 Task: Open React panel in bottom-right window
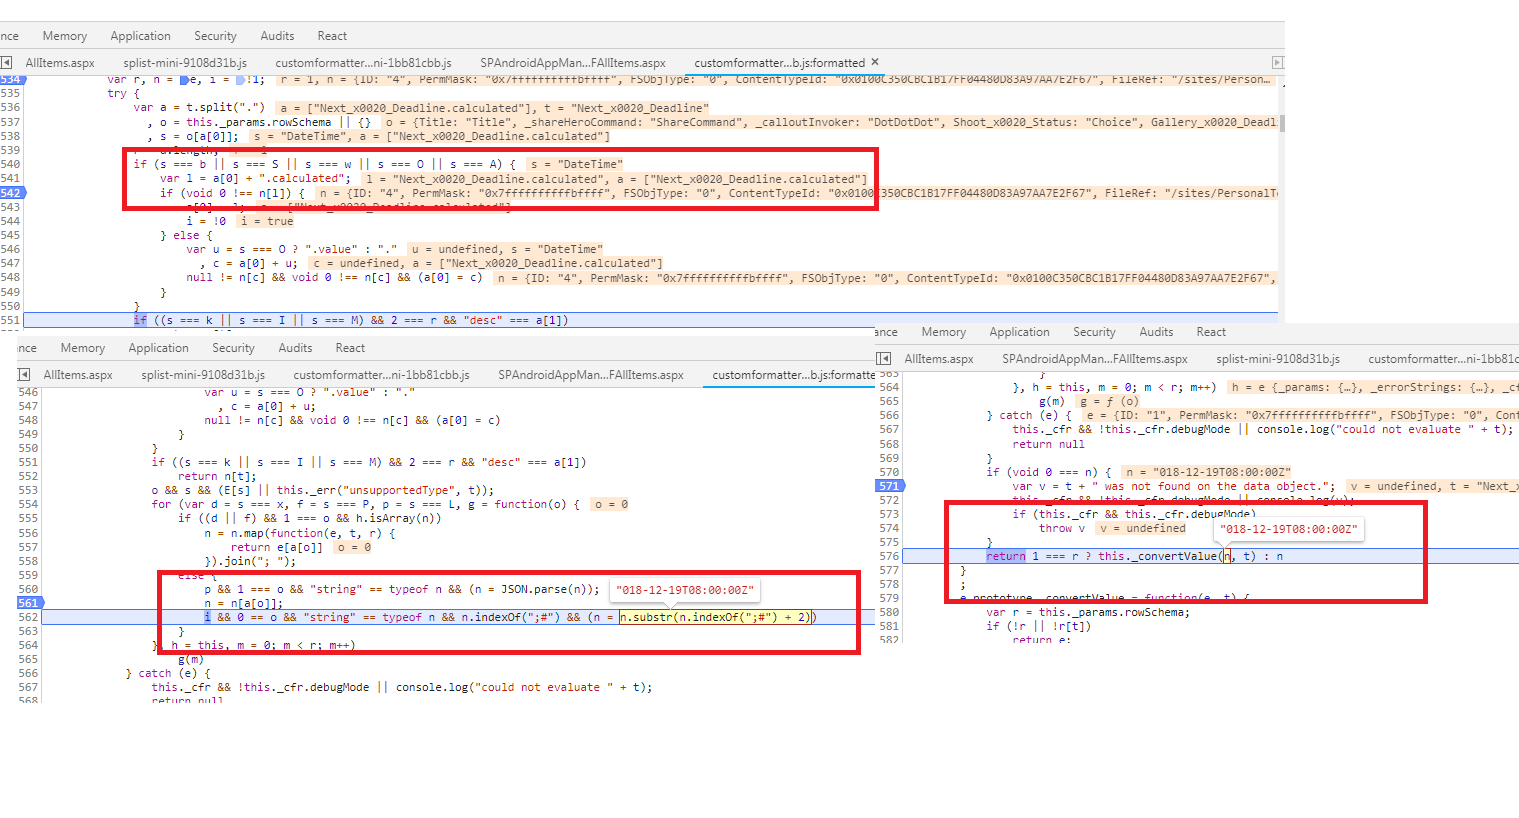1211,332
